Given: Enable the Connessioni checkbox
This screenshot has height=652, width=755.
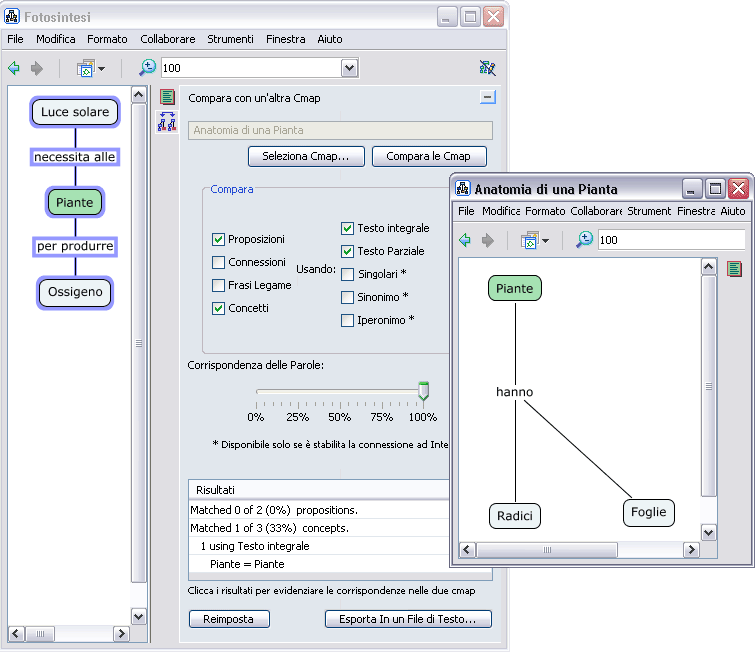Looking at the screenshot, I should [218, 263].
